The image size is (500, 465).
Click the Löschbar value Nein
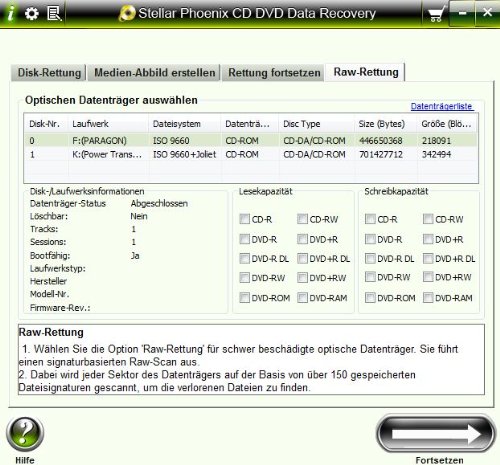pyautogui.click(x=139, y=216)
